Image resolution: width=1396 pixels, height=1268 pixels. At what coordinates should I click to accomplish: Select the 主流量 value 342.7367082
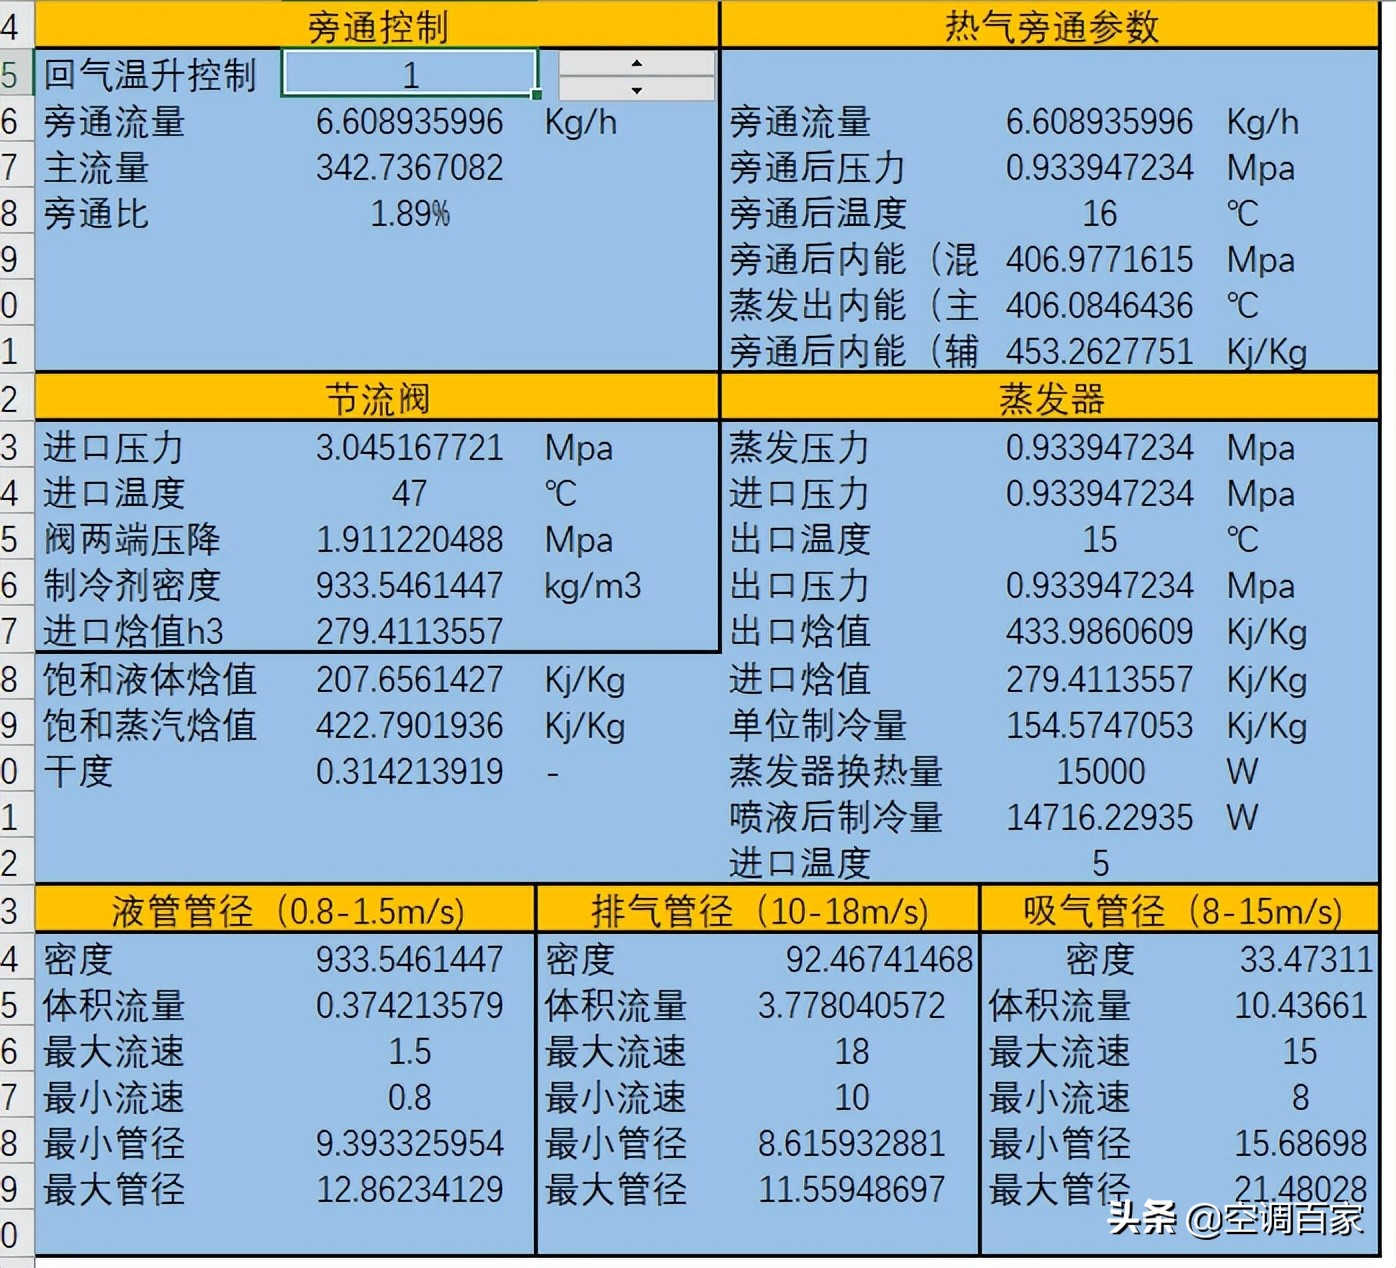pos(410,168)
